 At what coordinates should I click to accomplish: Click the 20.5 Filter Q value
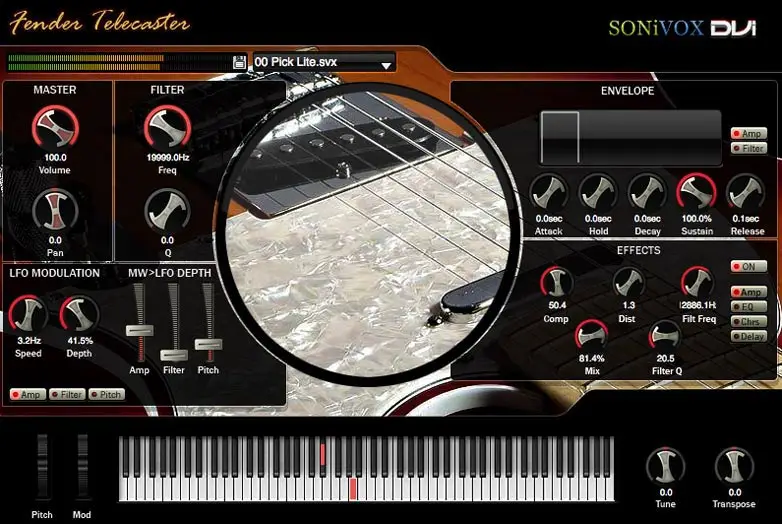click(665, 358)
